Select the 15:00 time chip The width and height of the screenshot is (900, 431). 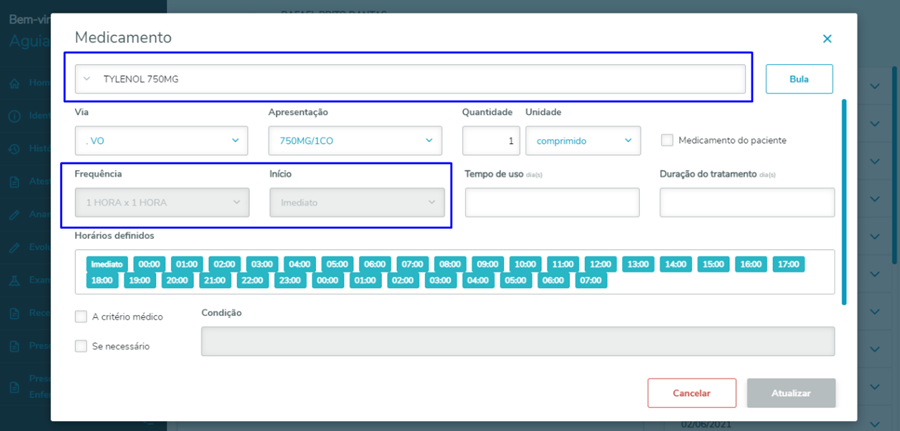[x=713, y=265]
